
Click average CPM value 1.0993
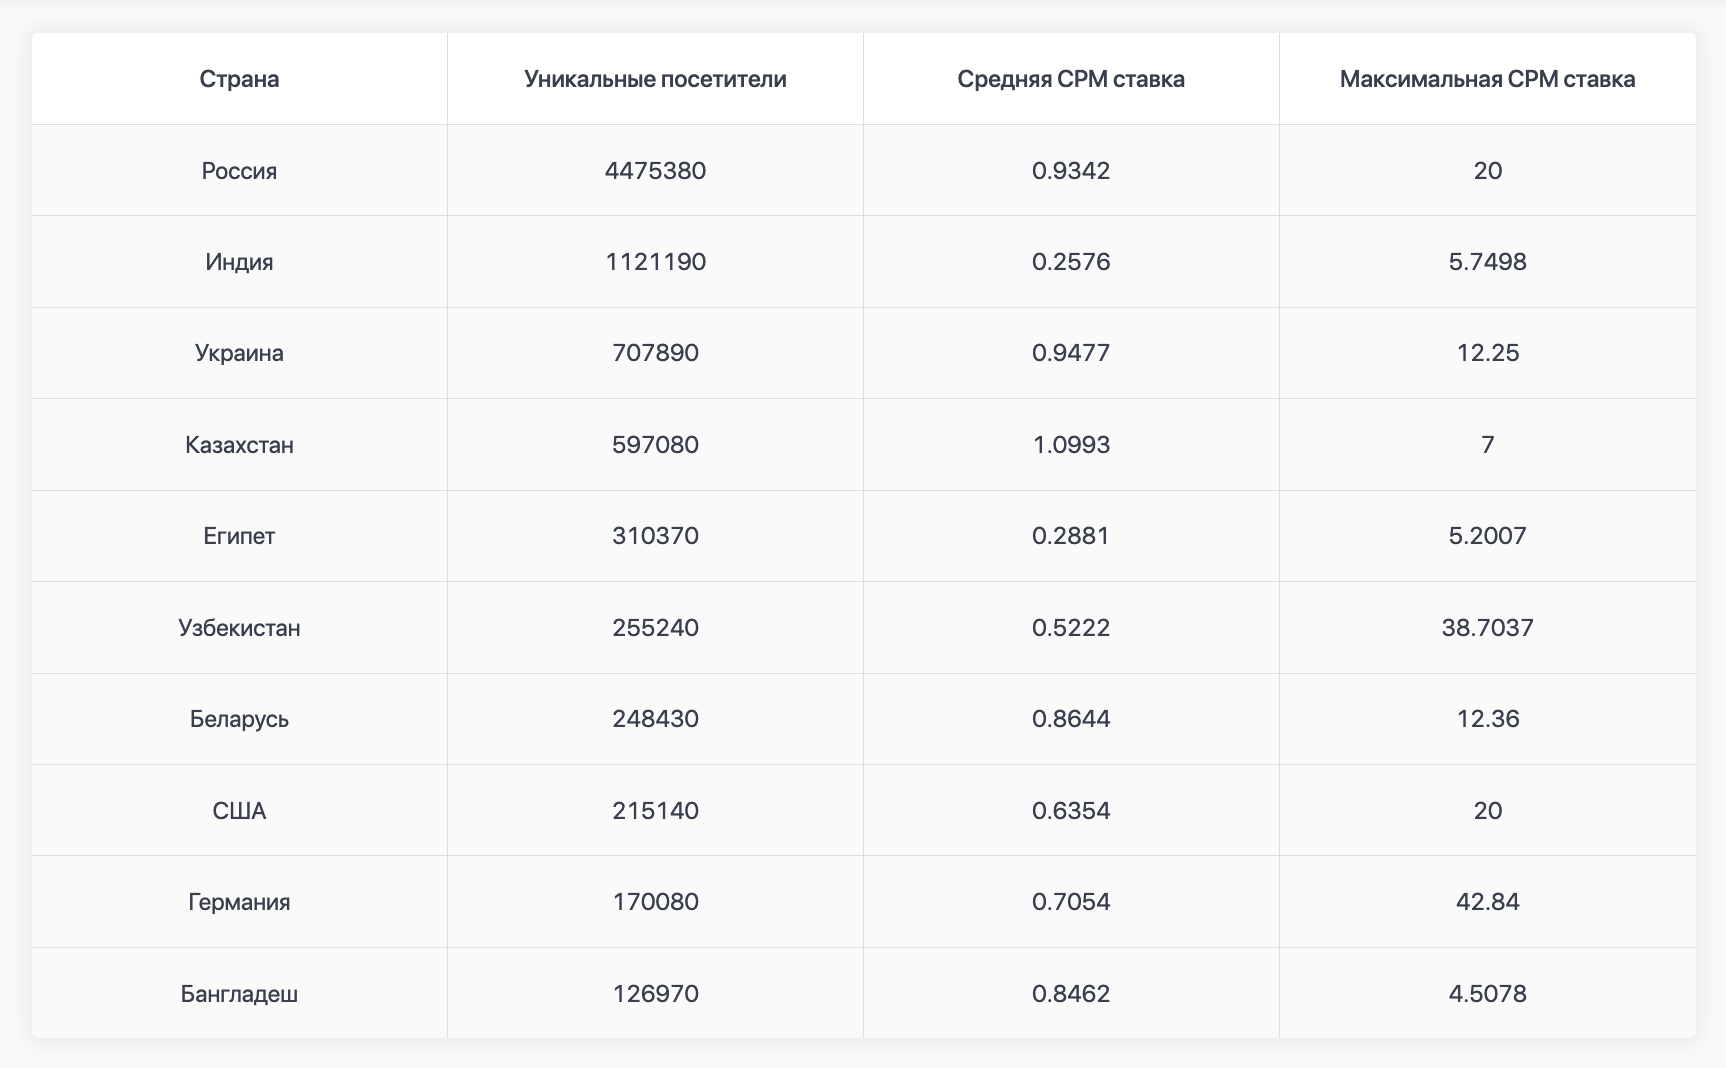coord(1071,445)
